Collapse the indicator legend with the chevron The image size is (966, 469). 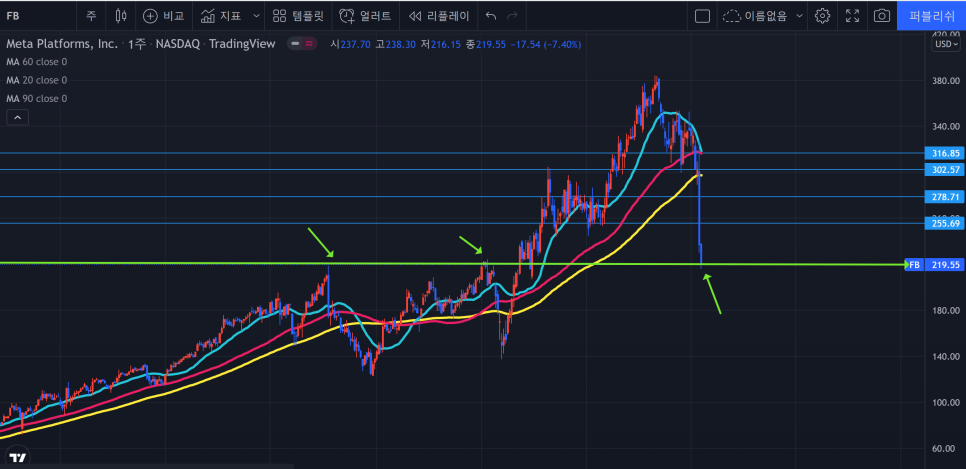[17, 117]
